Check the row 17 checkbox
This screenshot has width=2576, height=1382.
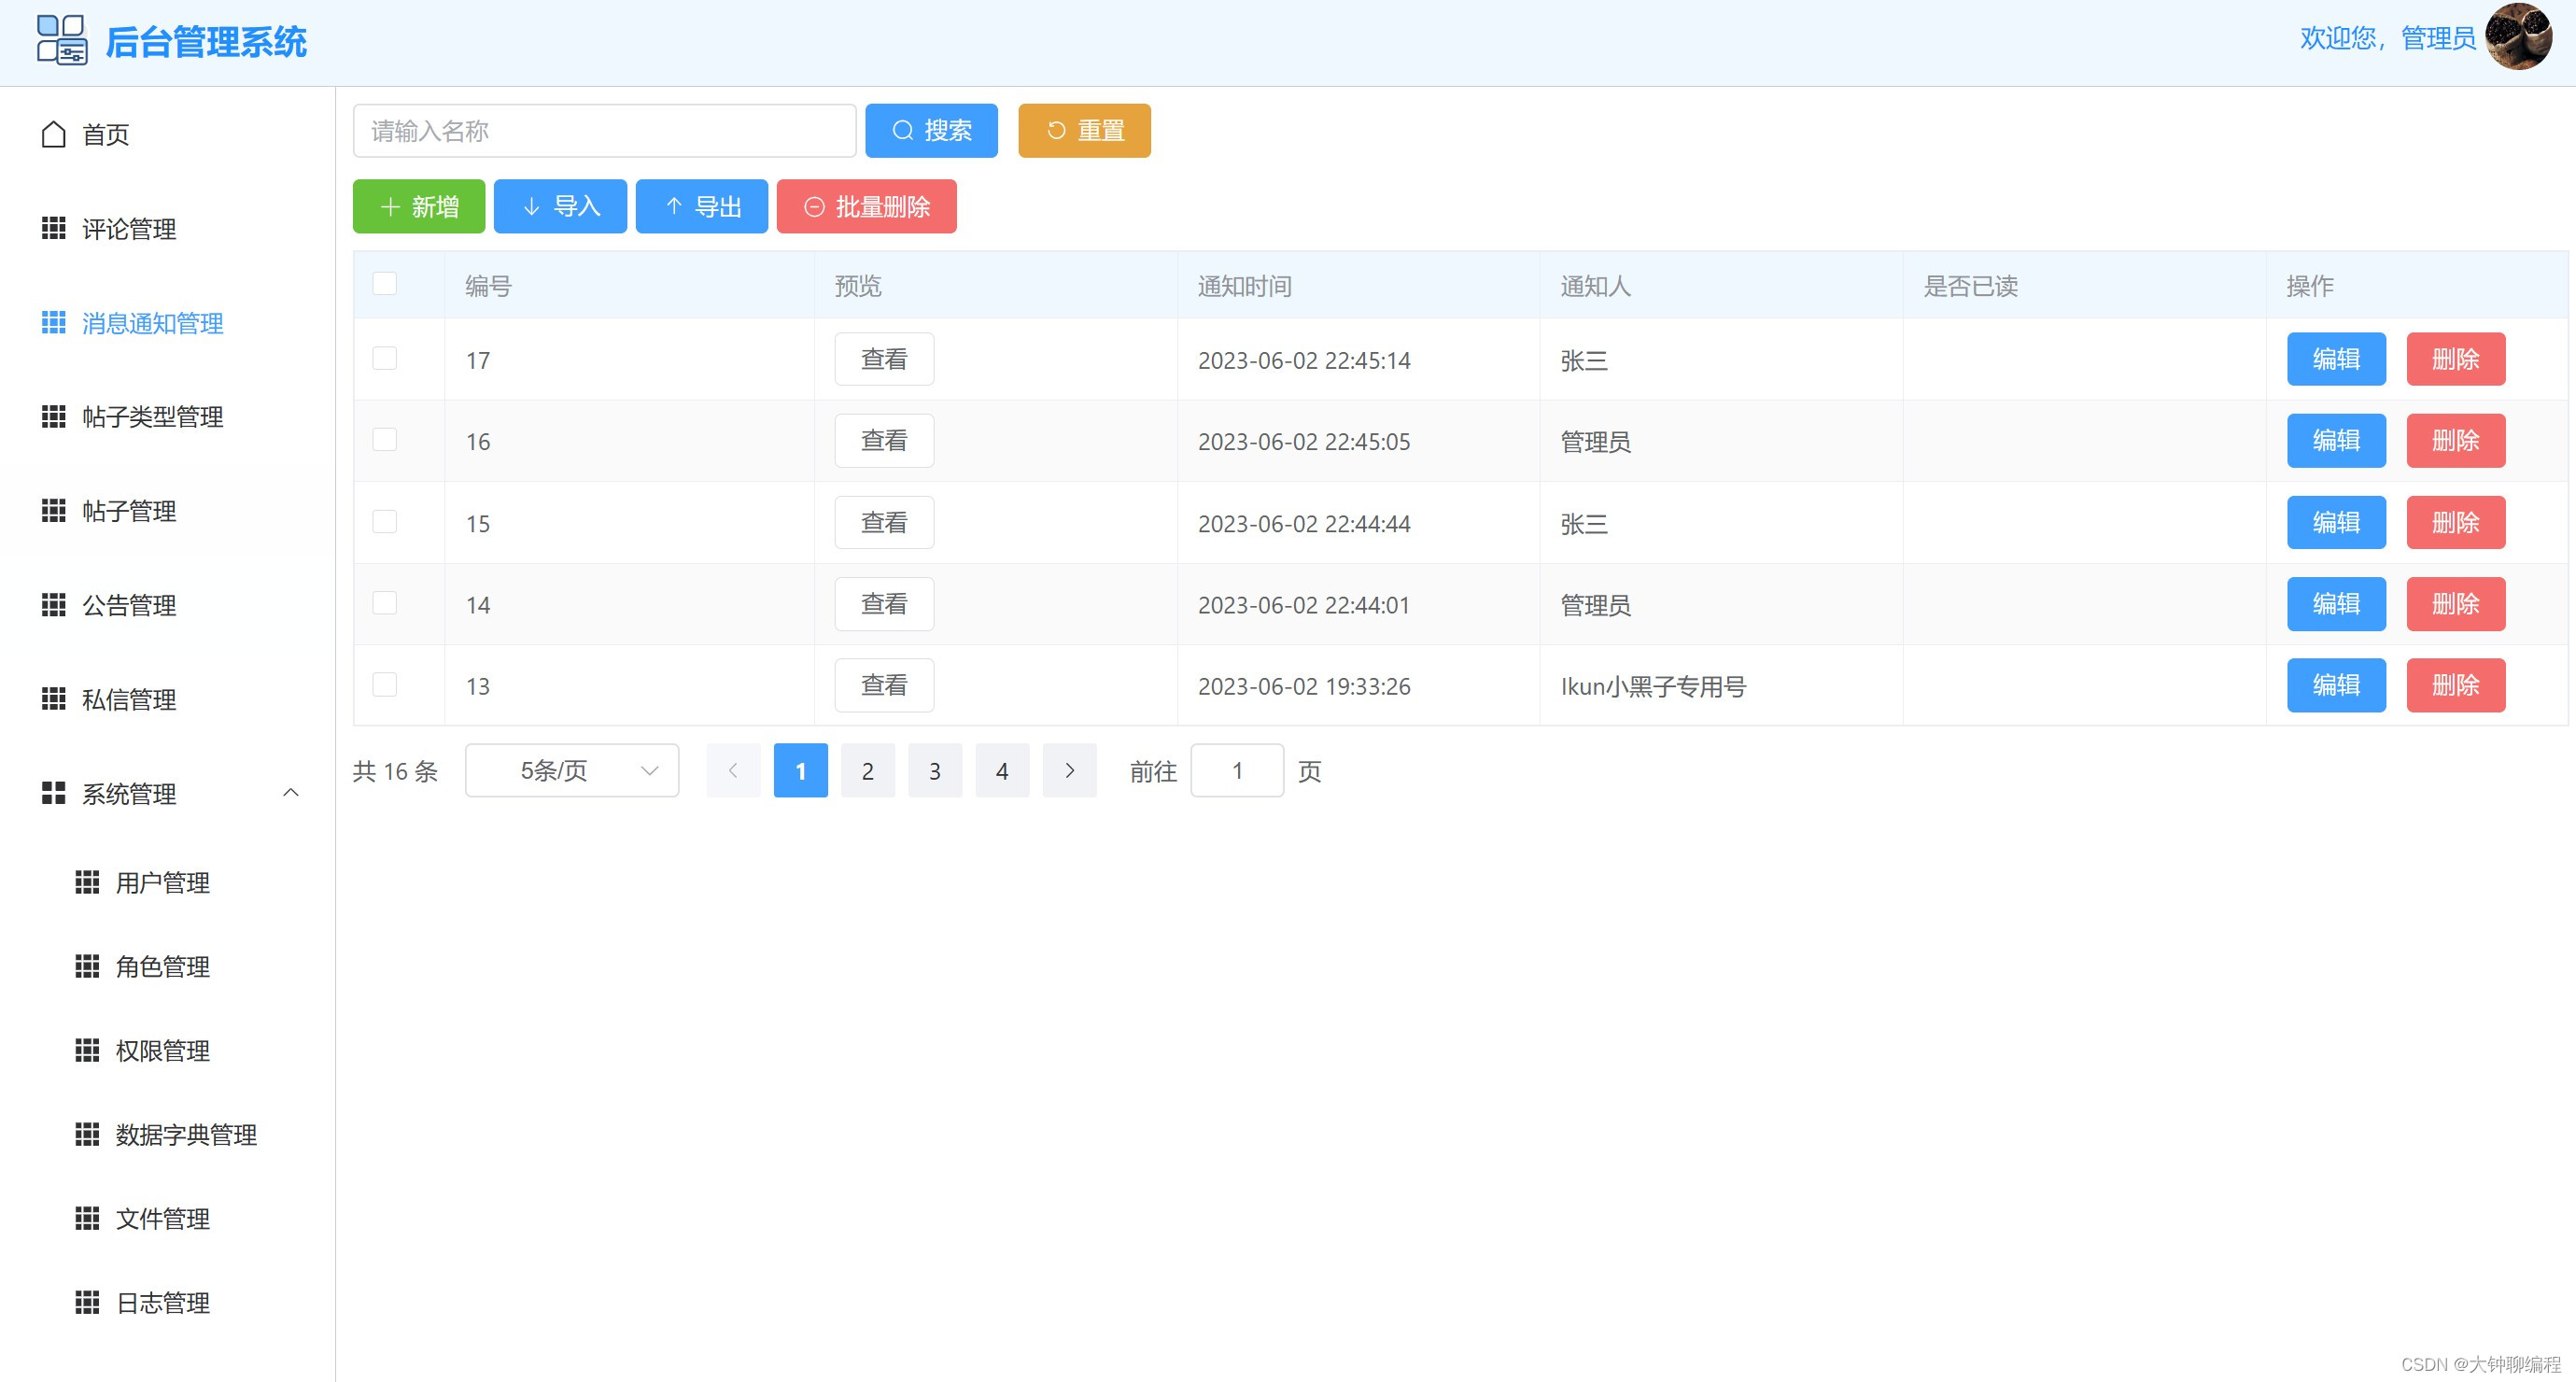(385, 358)
